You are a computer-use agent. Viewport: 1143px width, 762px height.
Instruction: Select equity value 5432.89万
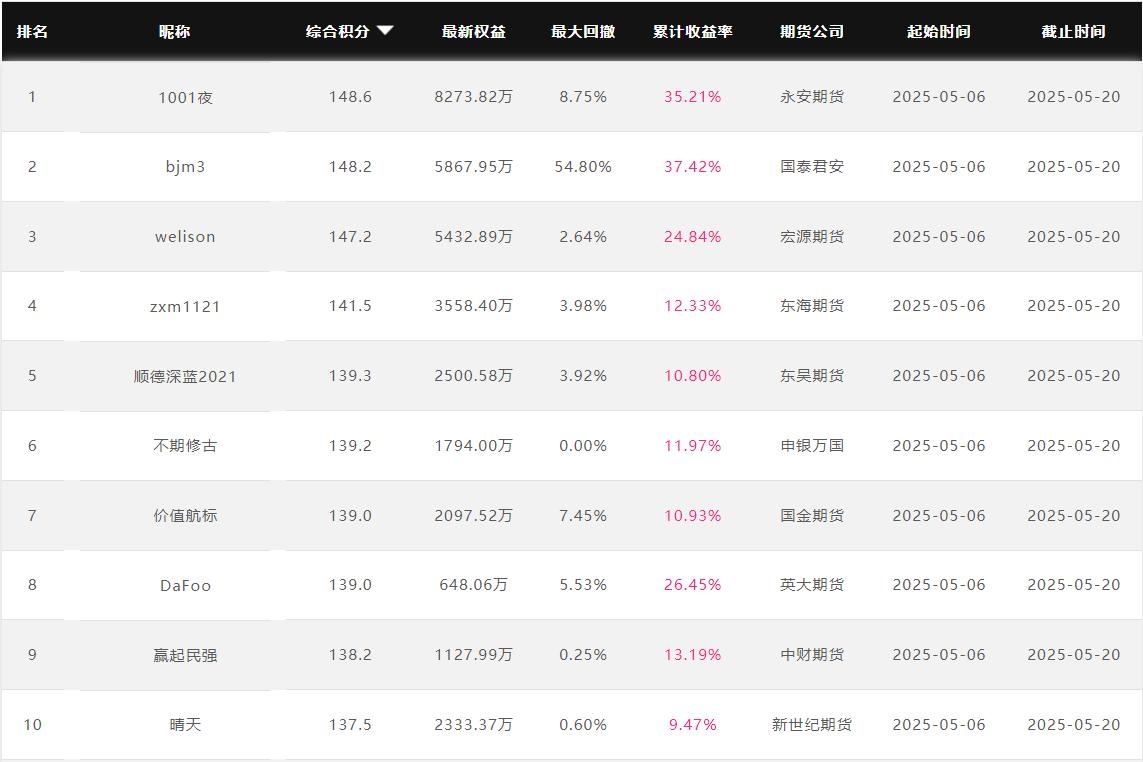point(474,237)
